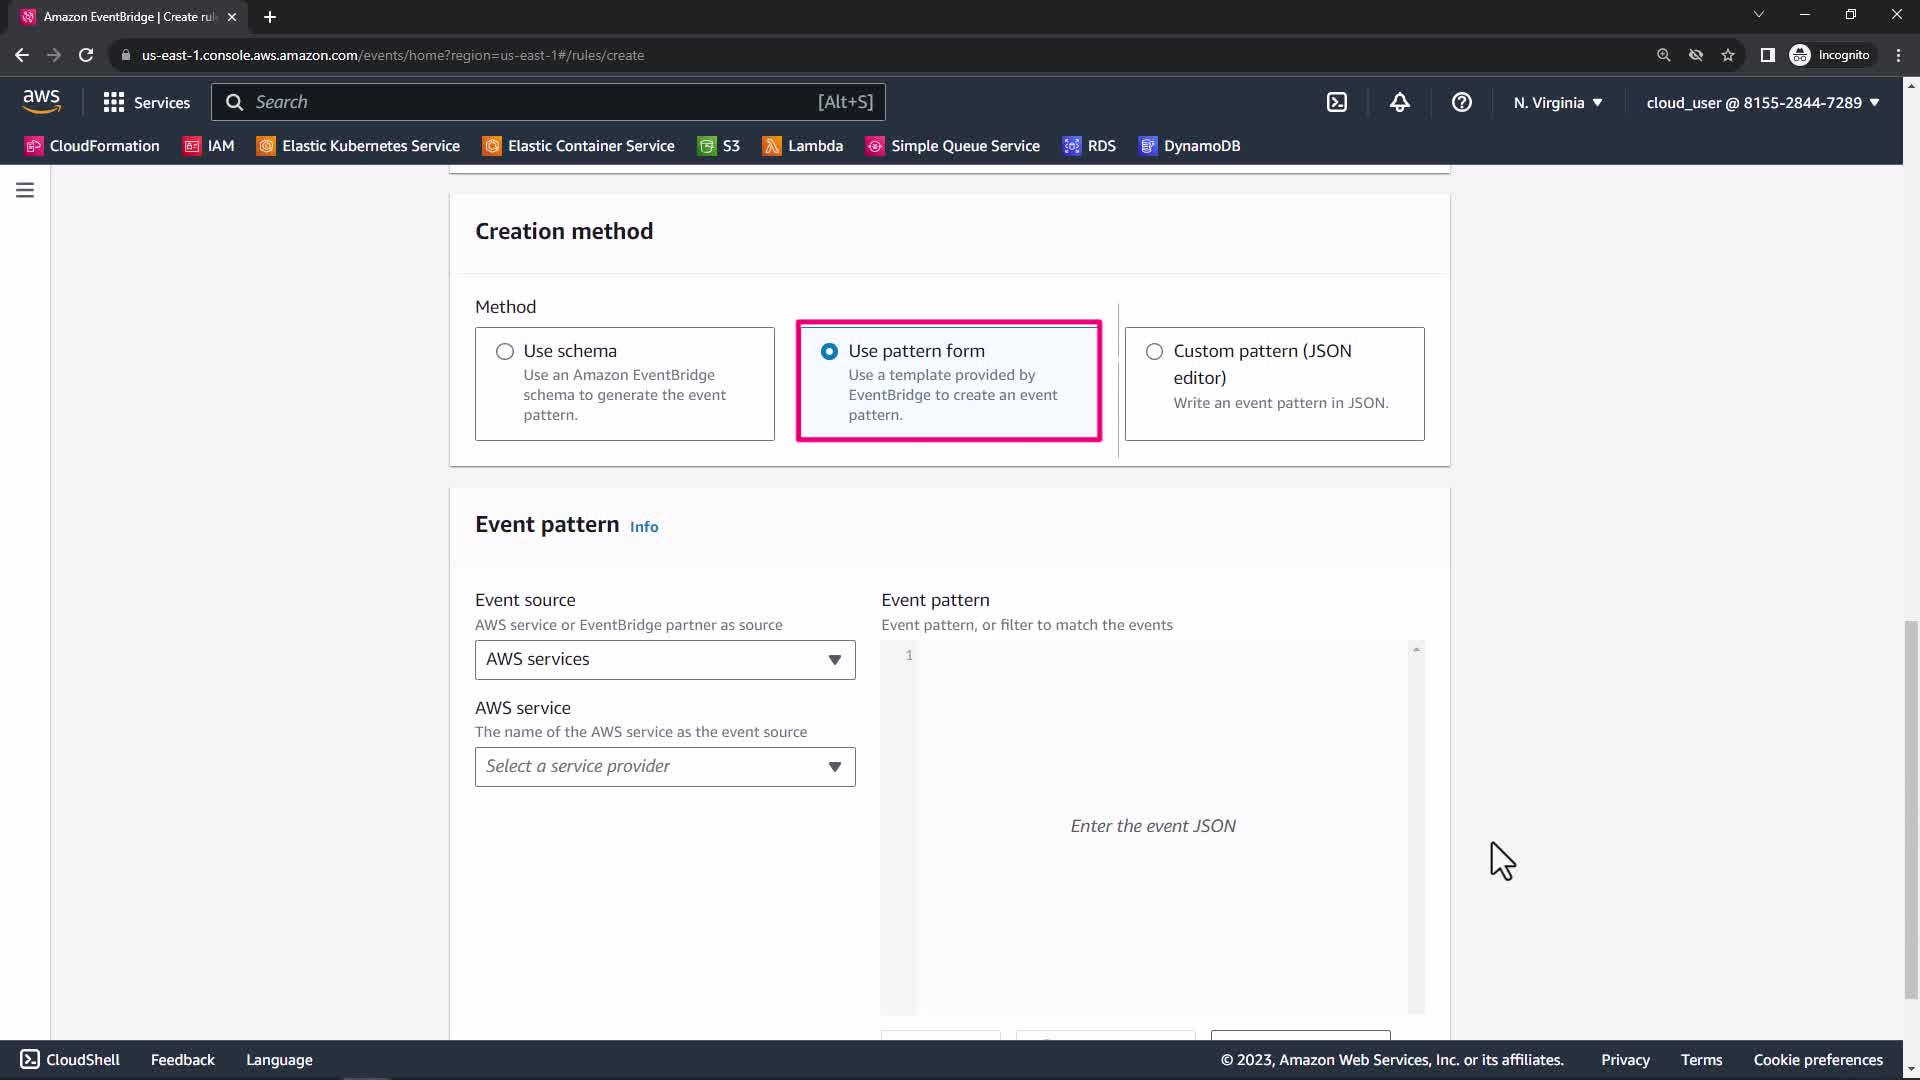
Task: Open the Event pattern Info link
Action: coord(644,527)
